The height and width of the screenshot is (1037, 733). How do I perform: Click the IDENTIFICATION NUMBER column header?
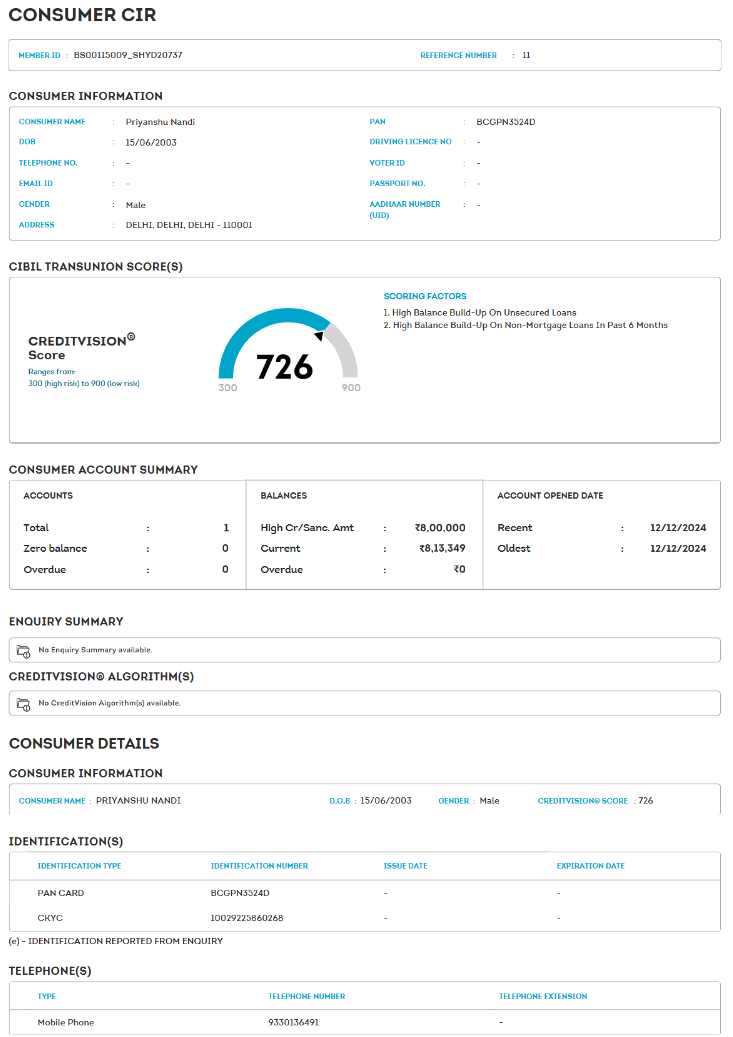pyautogui.click(x=259, y=866)
